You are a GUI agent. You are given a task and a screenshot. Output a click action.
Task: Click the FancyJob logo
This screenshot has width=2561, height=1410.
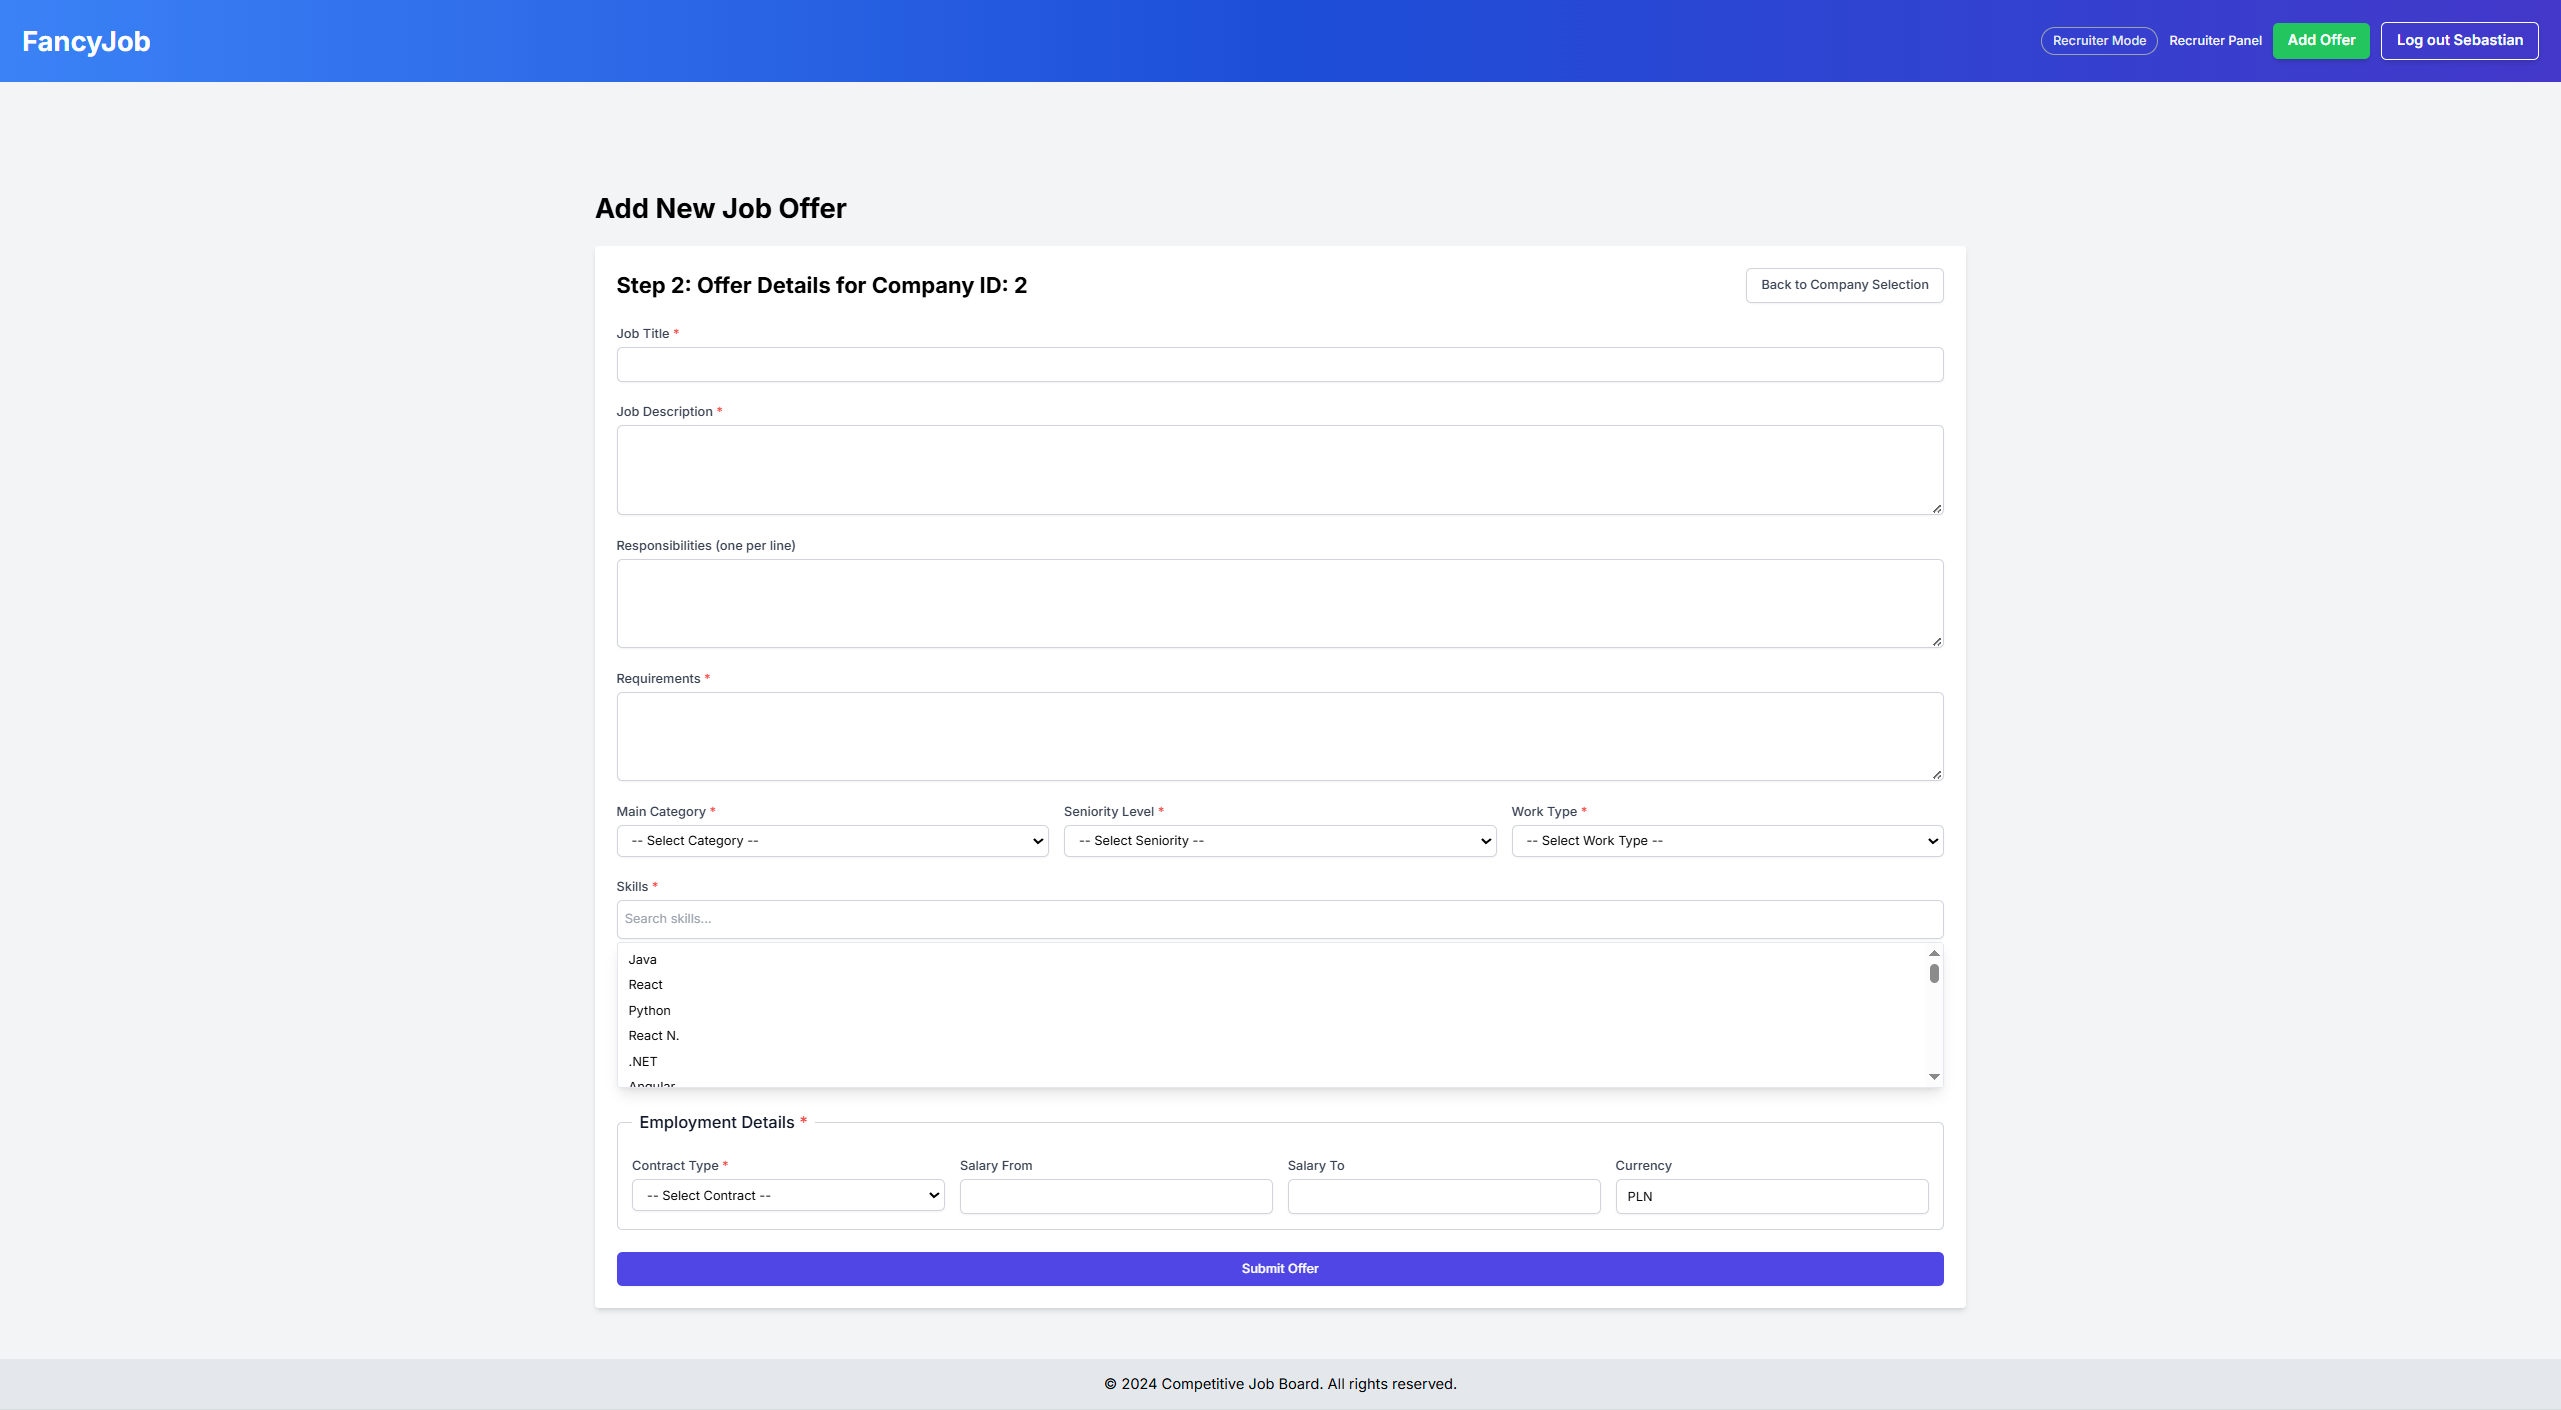[86, 41]
